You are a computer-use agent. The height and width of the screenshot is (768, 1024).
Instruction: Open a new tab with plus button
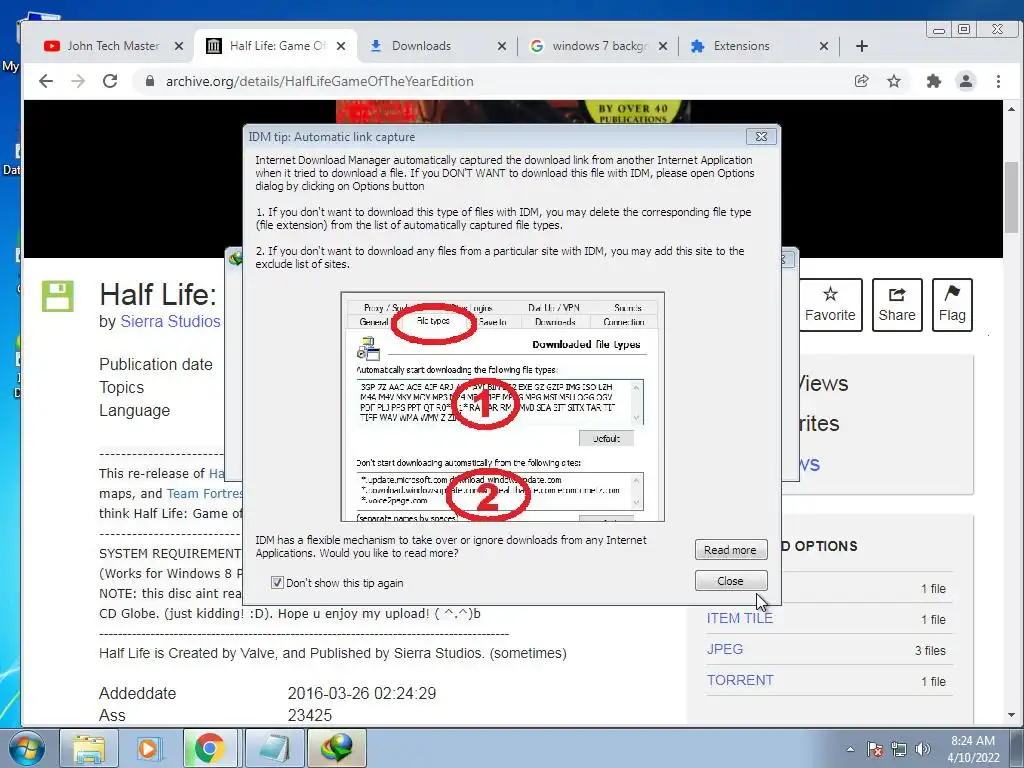pos(862,46)
